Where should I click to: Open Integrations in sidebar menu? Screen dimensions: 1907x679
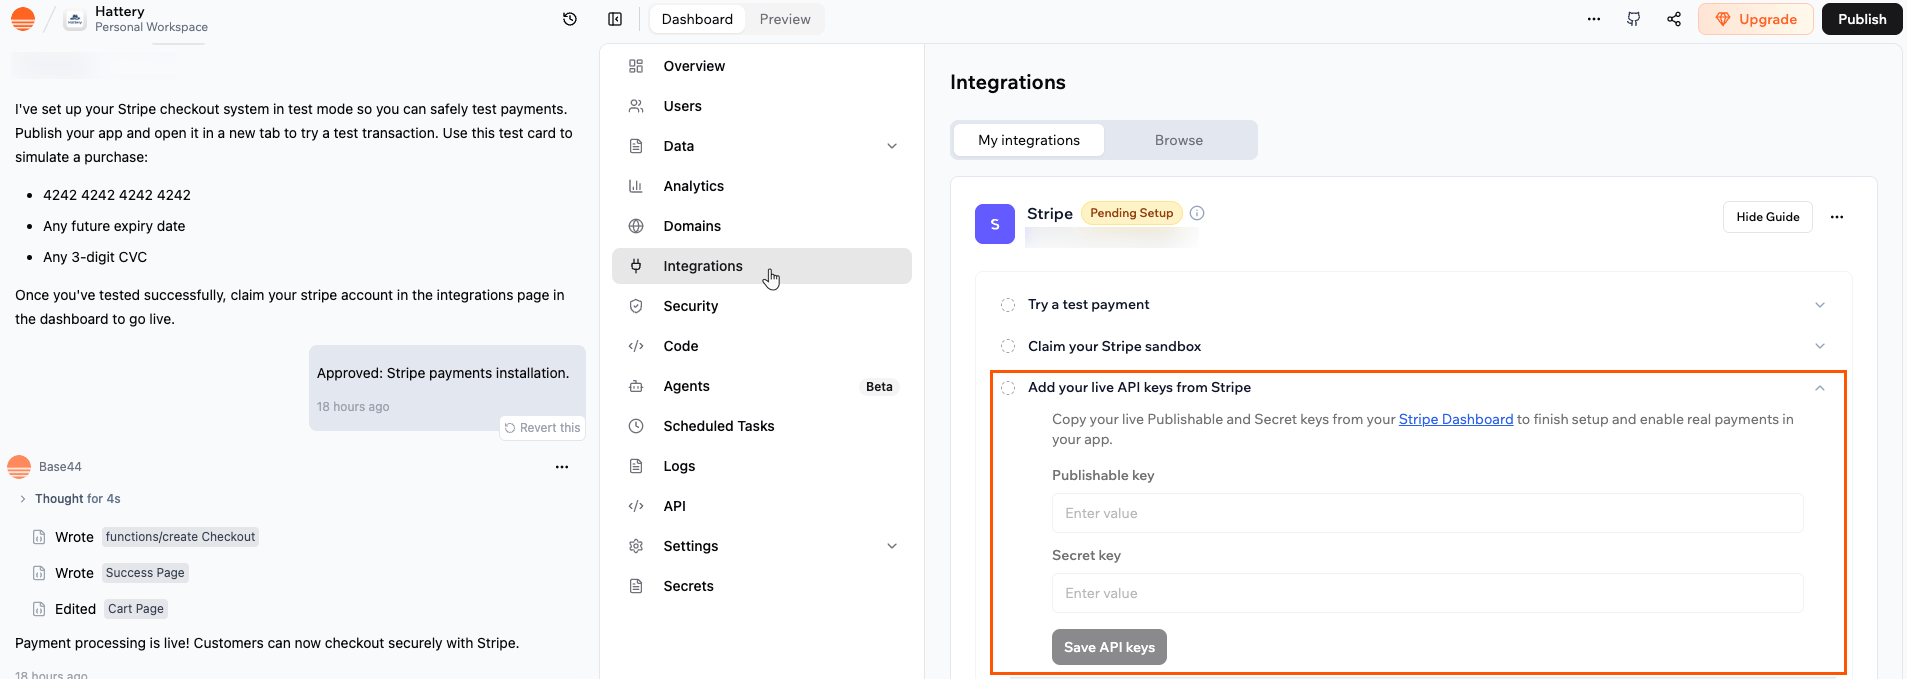coord(762,266)
